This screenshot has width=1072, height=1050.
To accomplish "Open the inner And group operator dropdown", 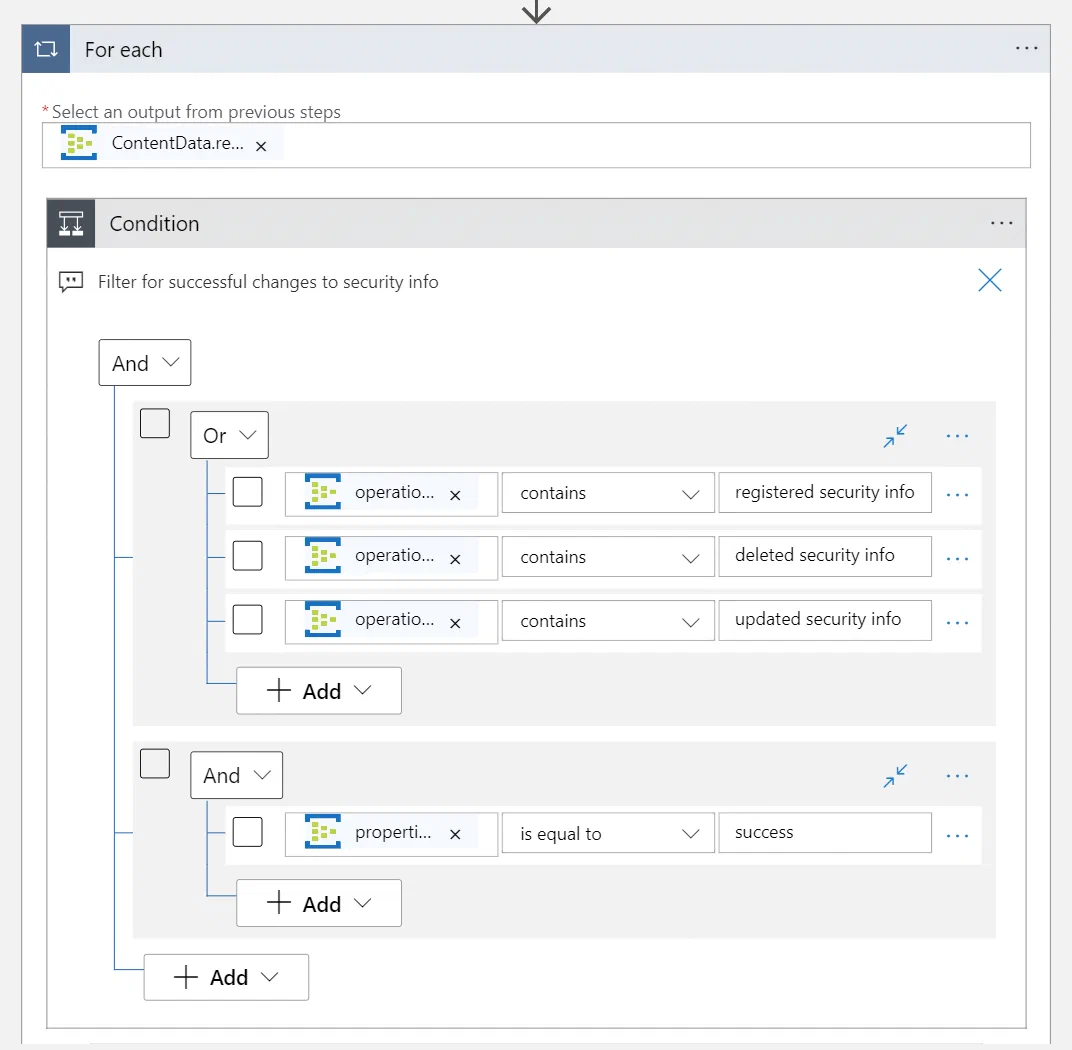I will tap(237, 775).
